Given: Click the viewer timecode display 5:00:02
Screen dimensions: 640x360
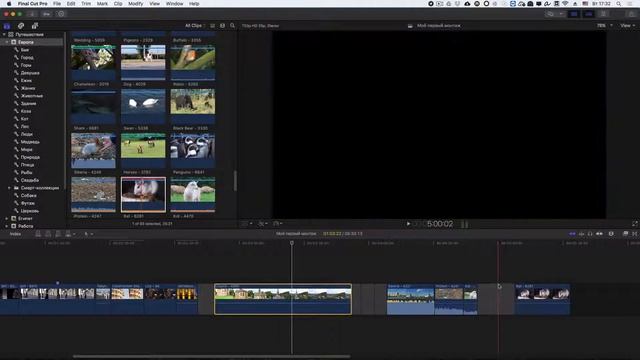Looking at the screenshot, I should [440, 224].
